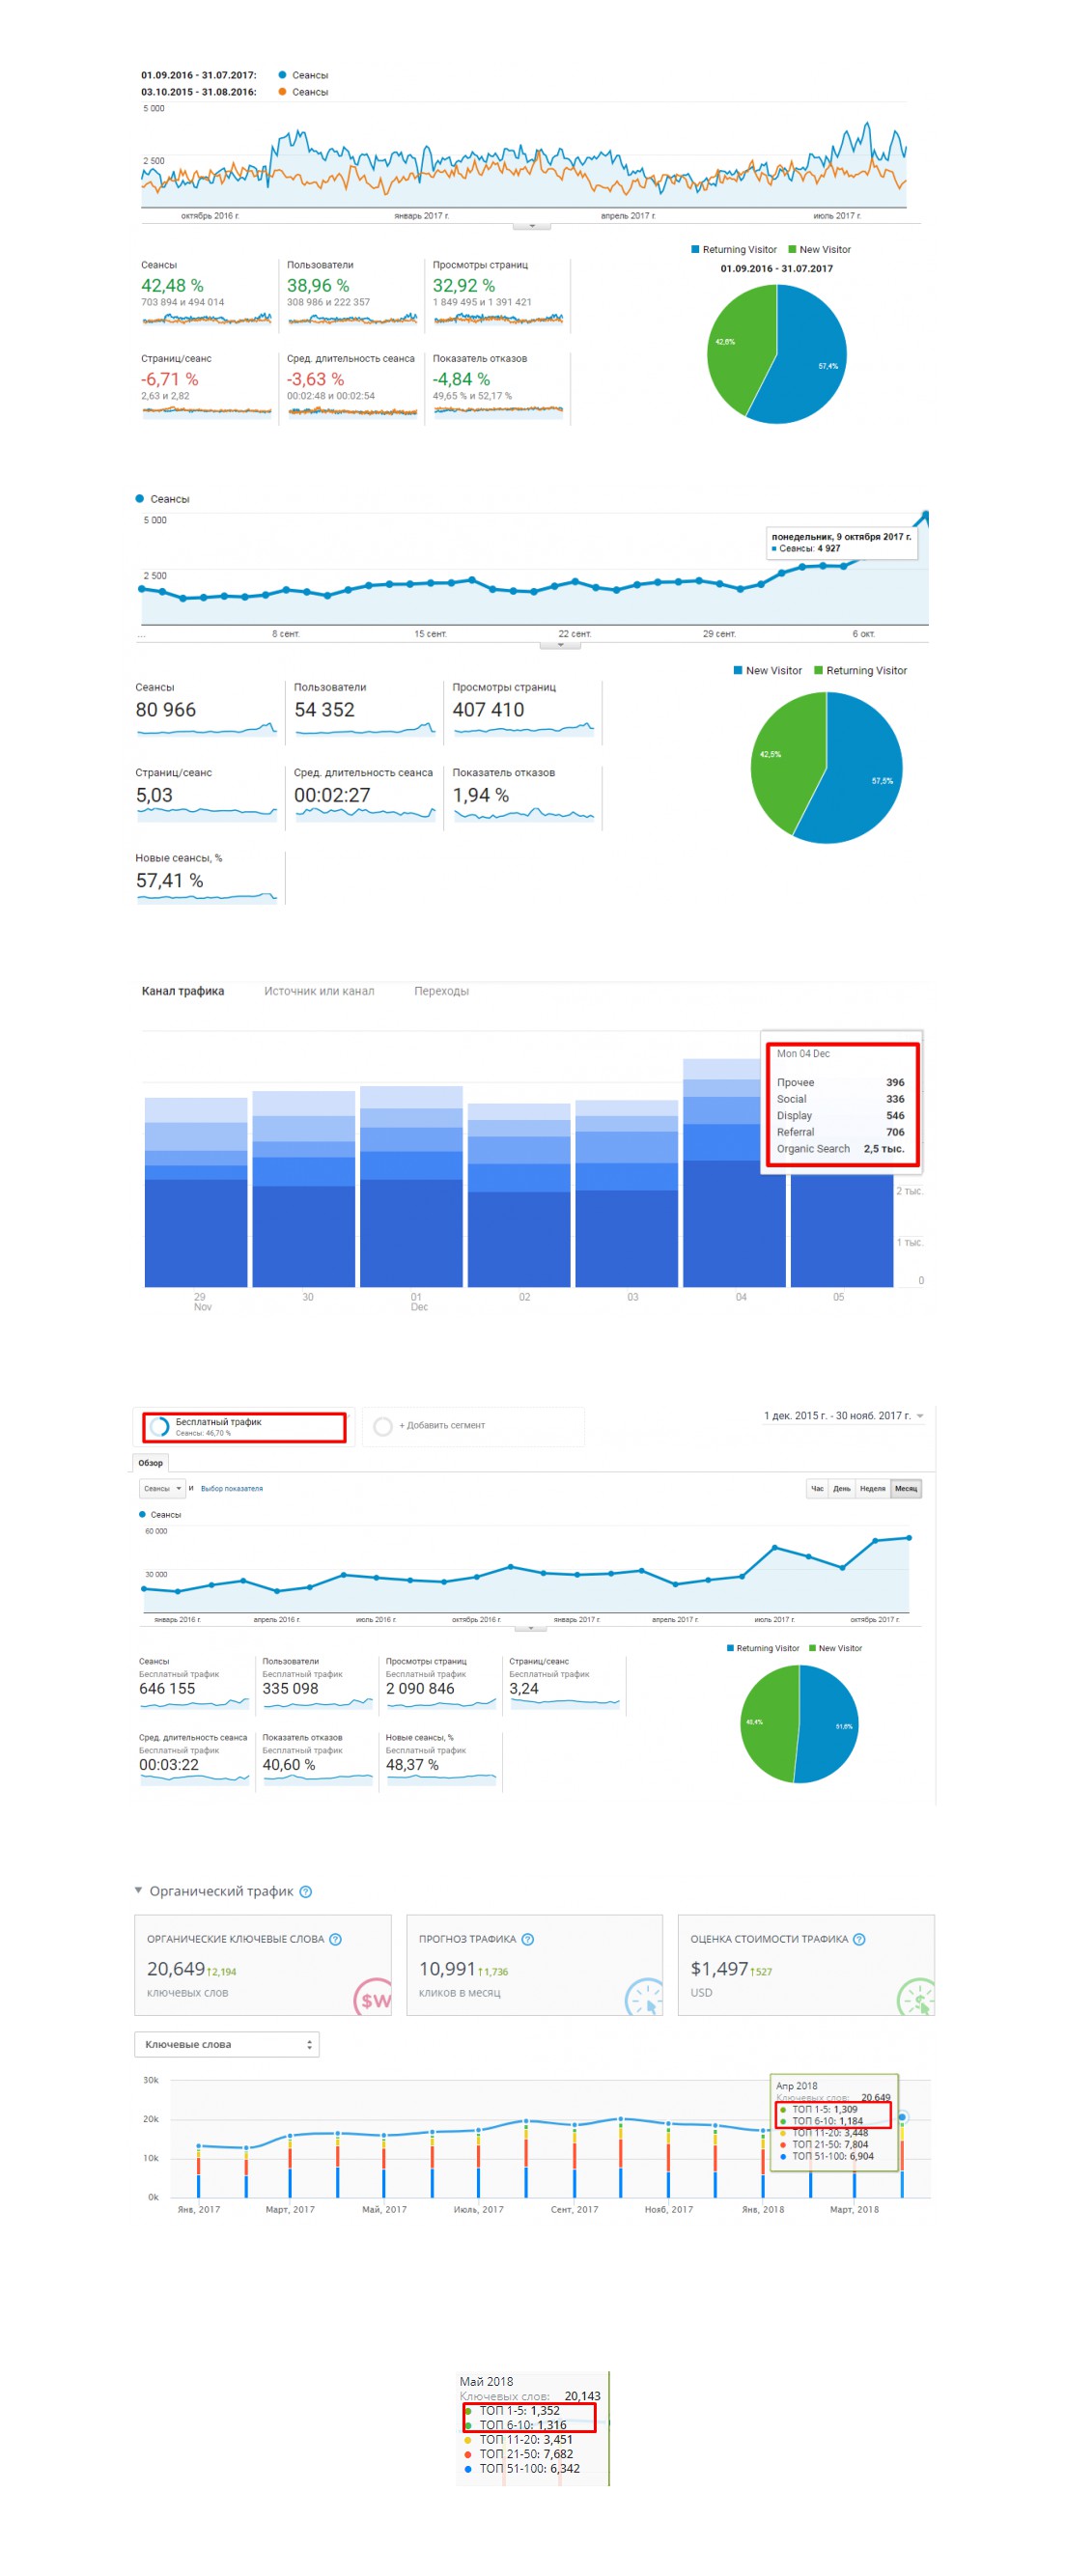Click the Сеансы 80 966 value
The height and width of the screenshot is (2576, 1066).
tap(166, 710)
